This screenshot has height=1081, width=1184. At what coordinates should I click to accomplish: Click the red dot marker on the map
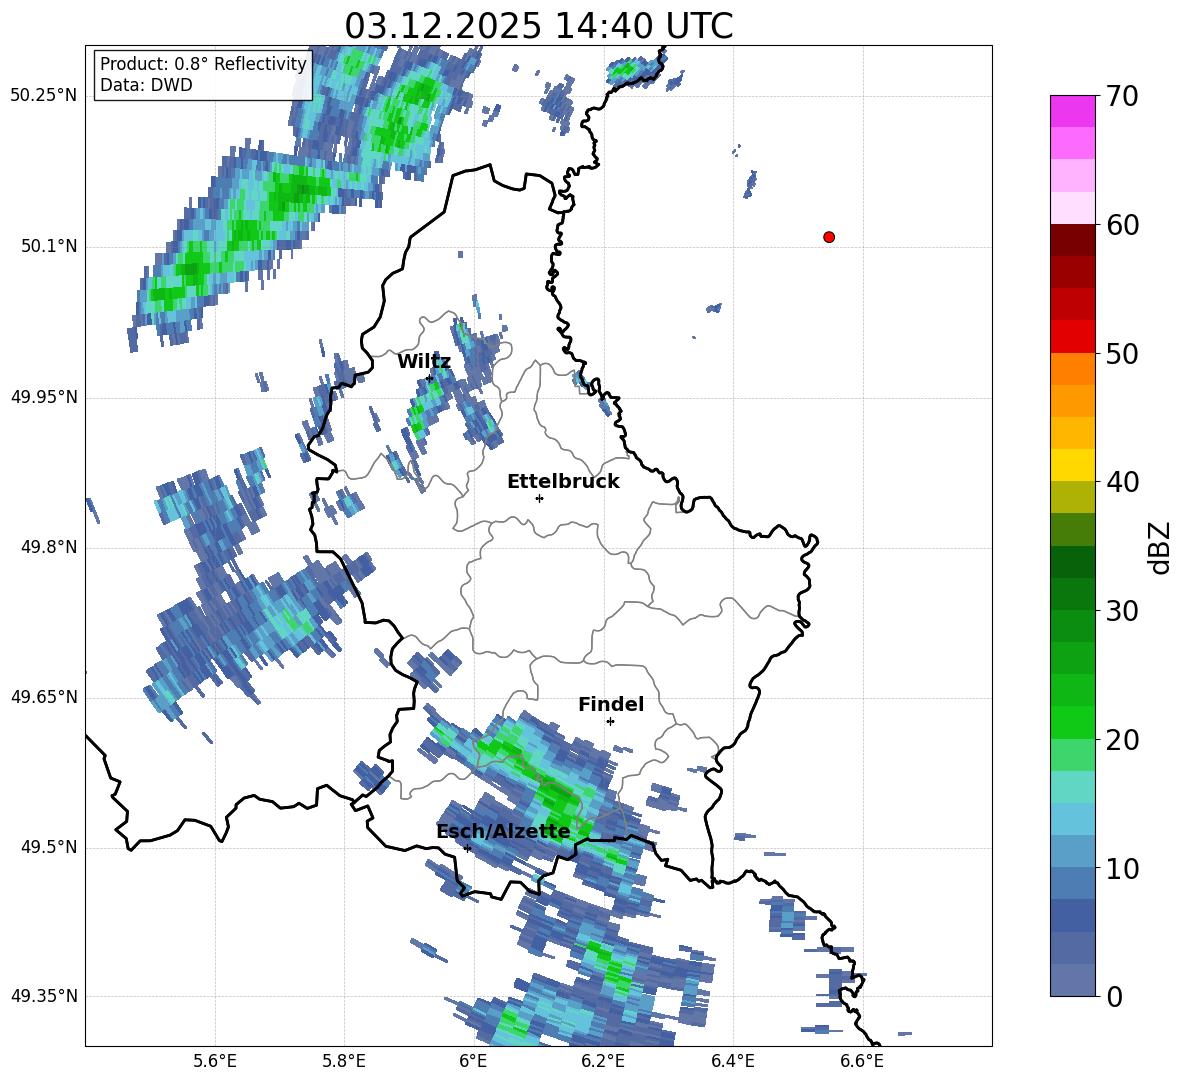coord(829,237)
